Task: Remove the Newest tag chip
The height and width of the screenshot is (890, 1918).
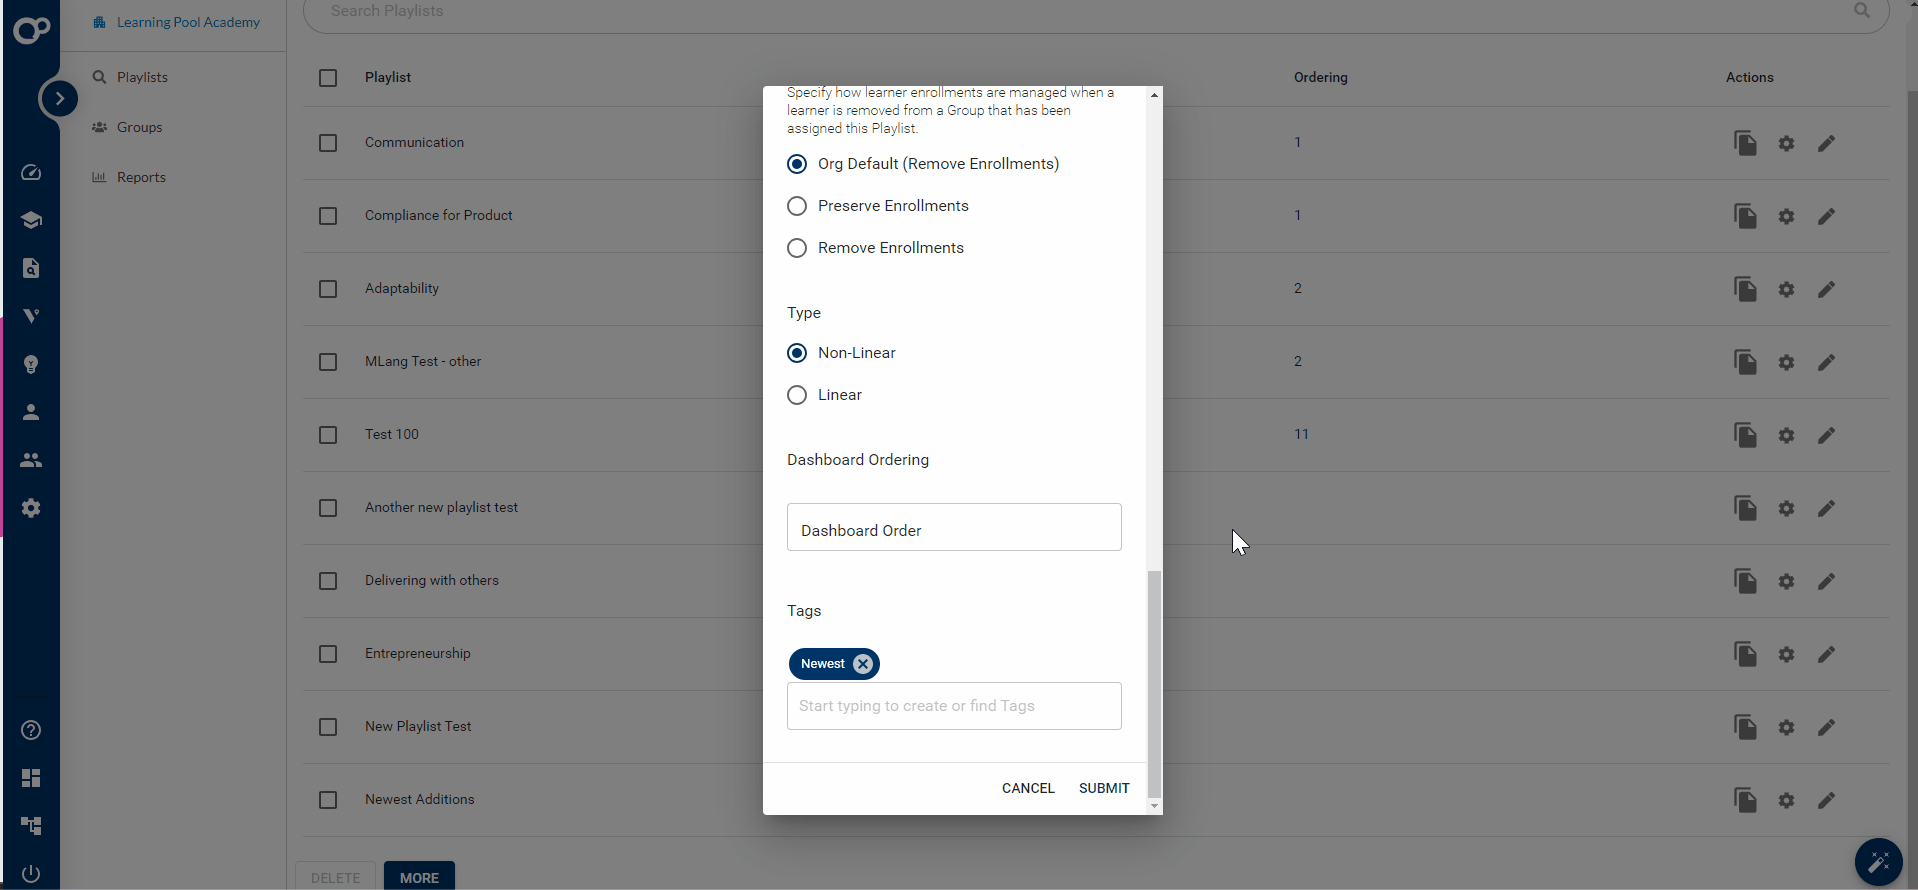Action: [x=863, y=664]
